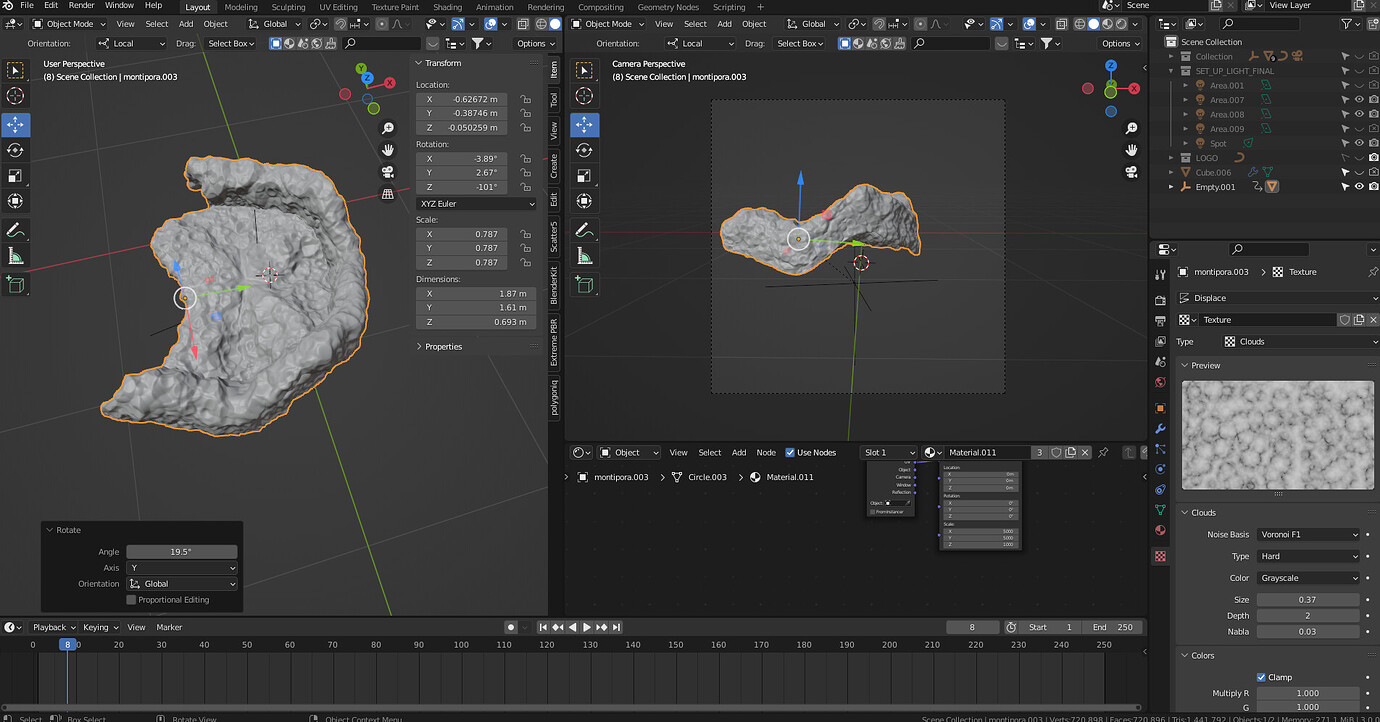Open the Noise Basis Voronoi F1 dropdown
The width and height of the screenshot is (1380, 722).
click(x=1308, y=534)
